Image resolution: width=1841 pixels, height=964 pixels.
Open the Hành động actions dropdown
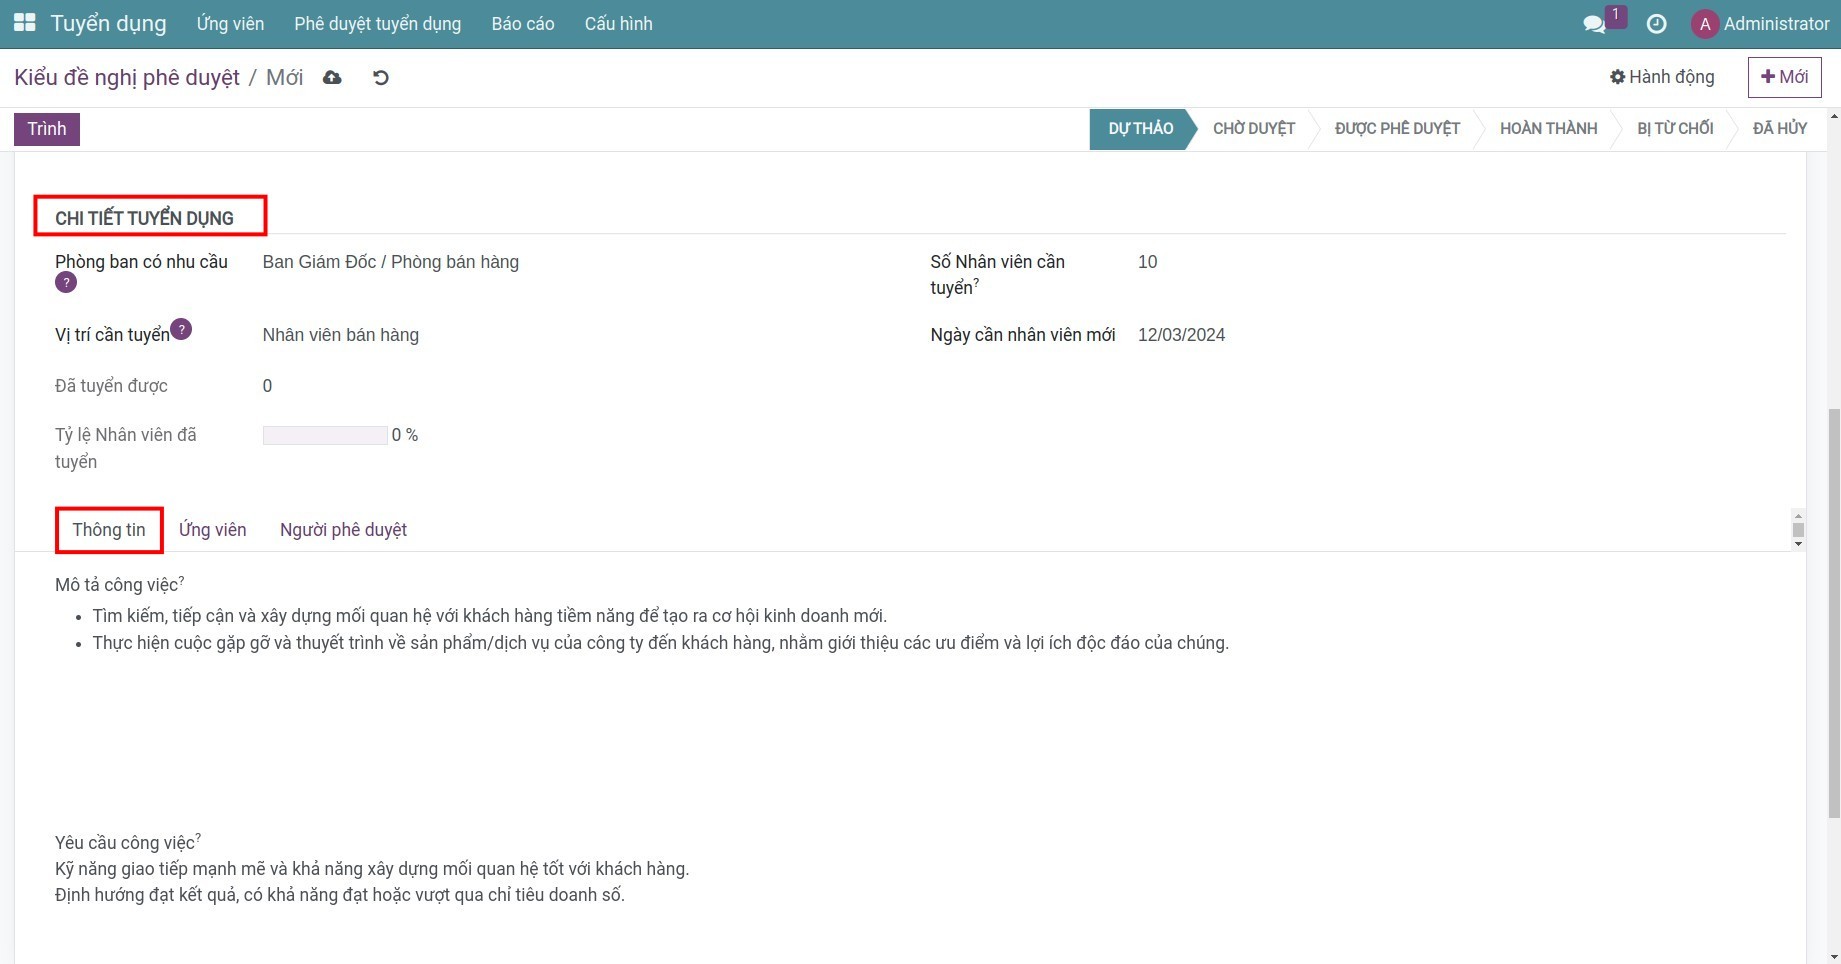(1662, 77)
